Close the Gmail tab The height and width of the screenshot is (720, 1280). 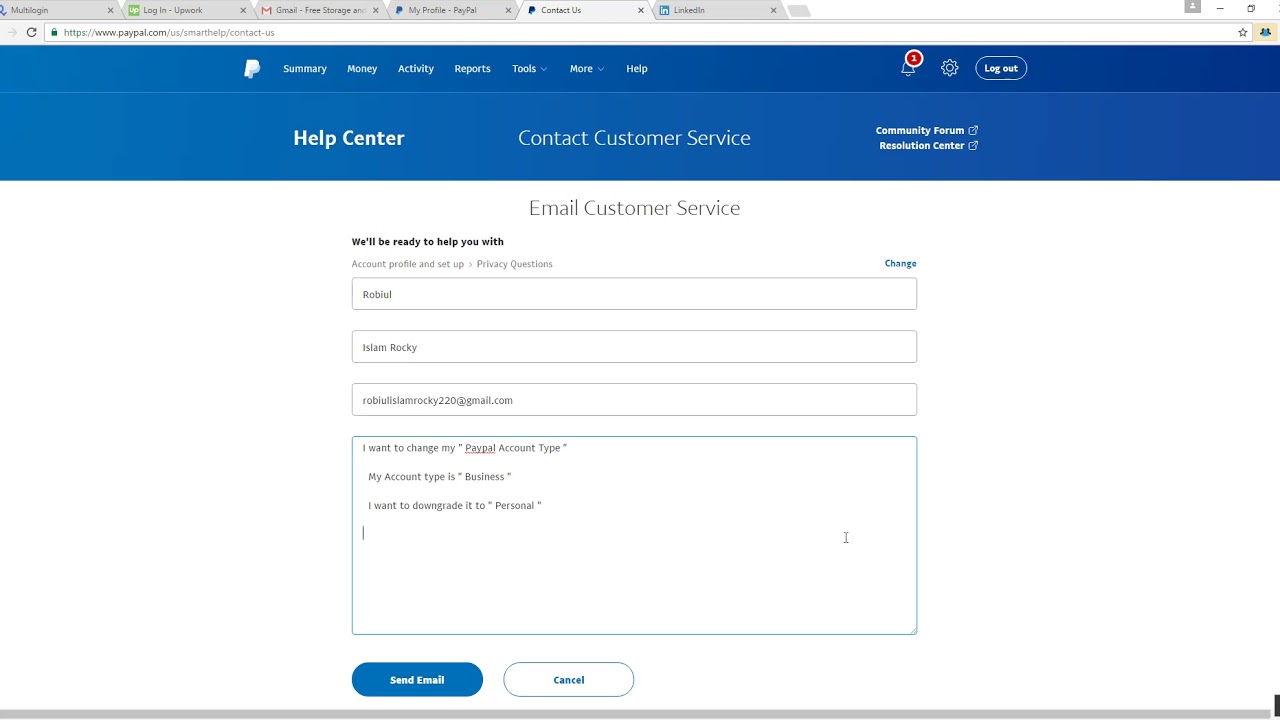(x=376, y=10)
